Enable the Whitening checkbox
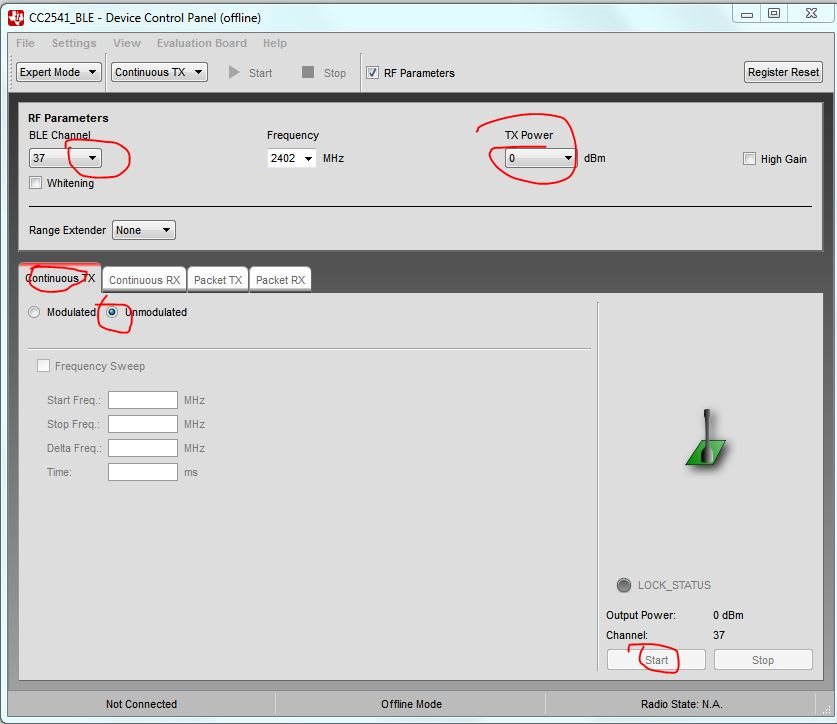This screenshot has width=837, height=724. pyautogui.click(x=35, y=183)
